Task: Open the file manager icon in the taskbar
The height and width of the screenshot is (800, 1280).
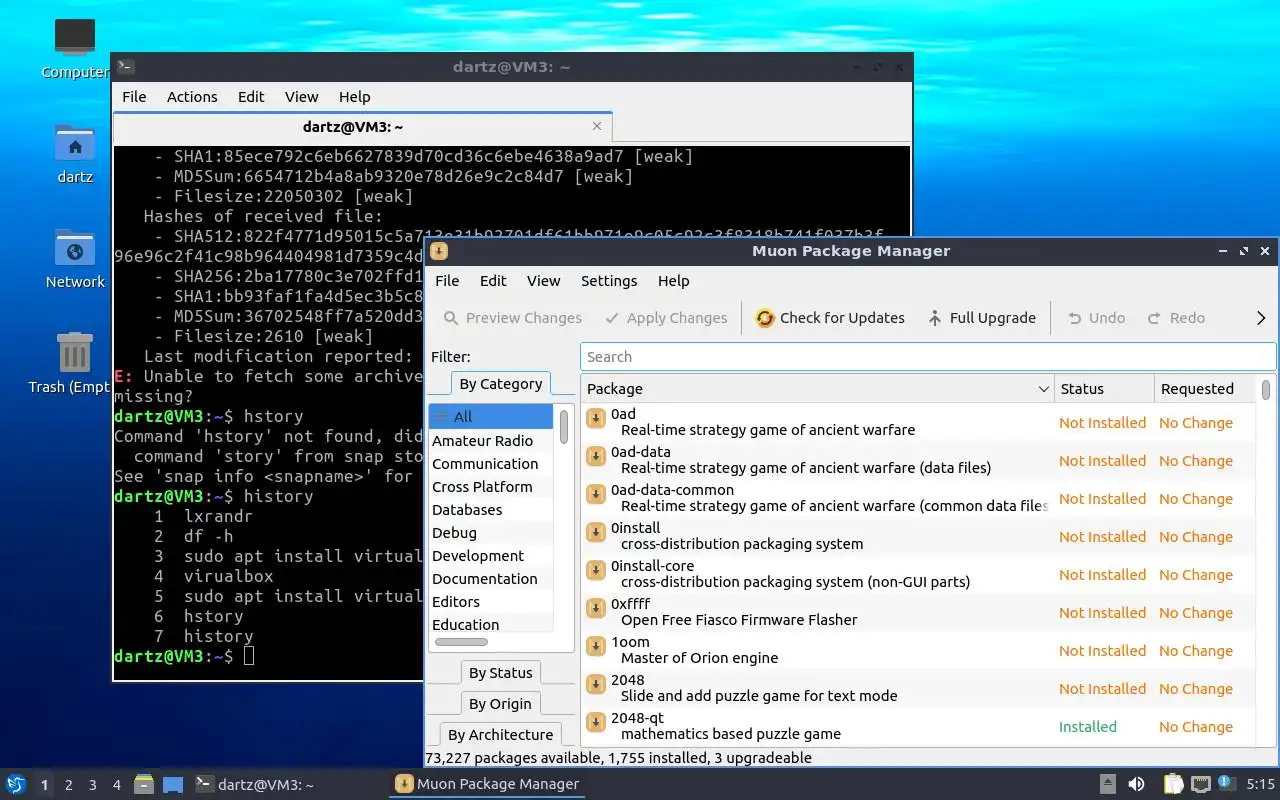Action: (144, 785)
